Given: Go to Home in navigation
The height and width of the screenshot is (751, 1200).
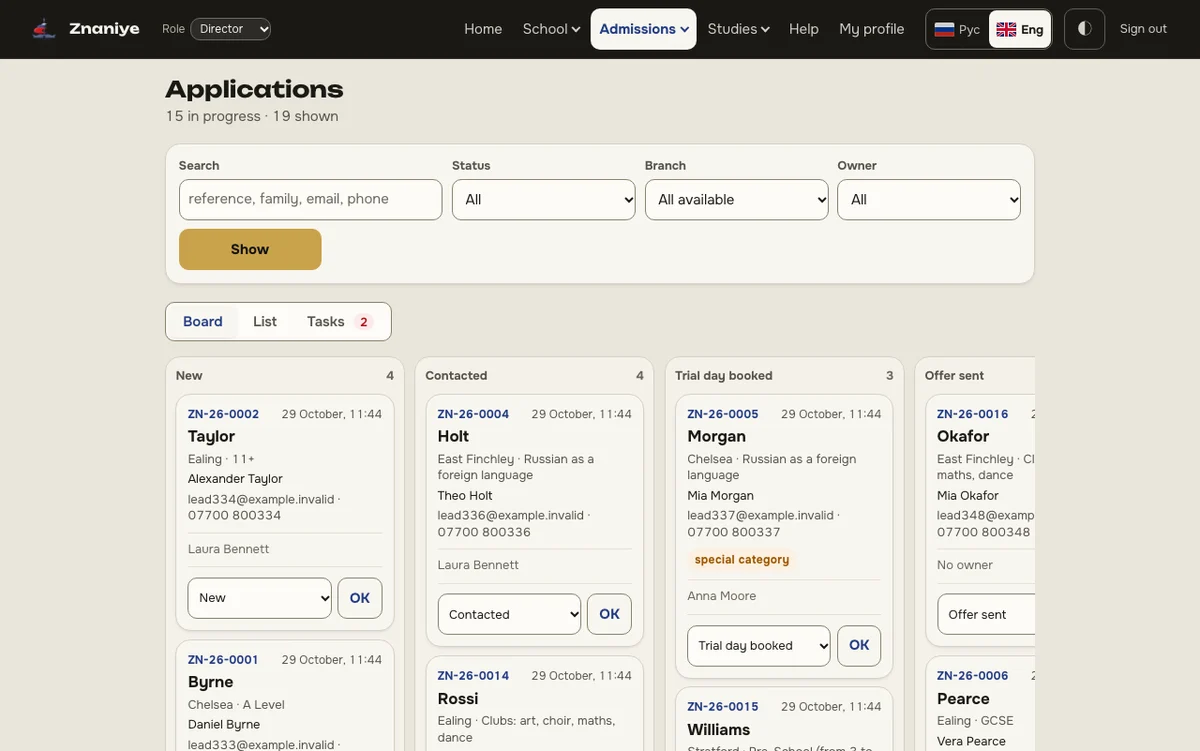Looking at the screenshot, I should point(483,29).
